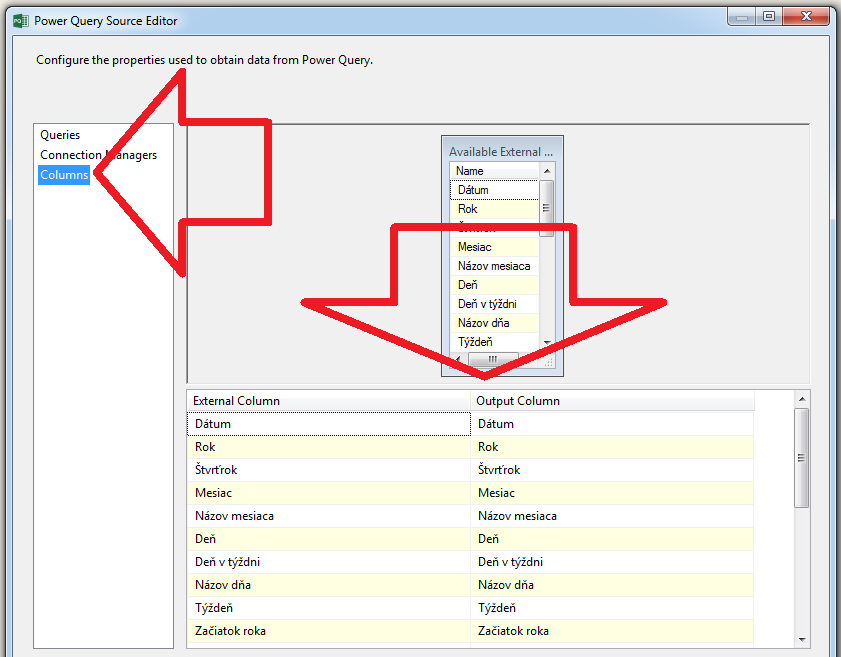Viewport: 841px width, 657px height.
Task: Select Deň v týždni cell under External Column
Action: (329, 562)
